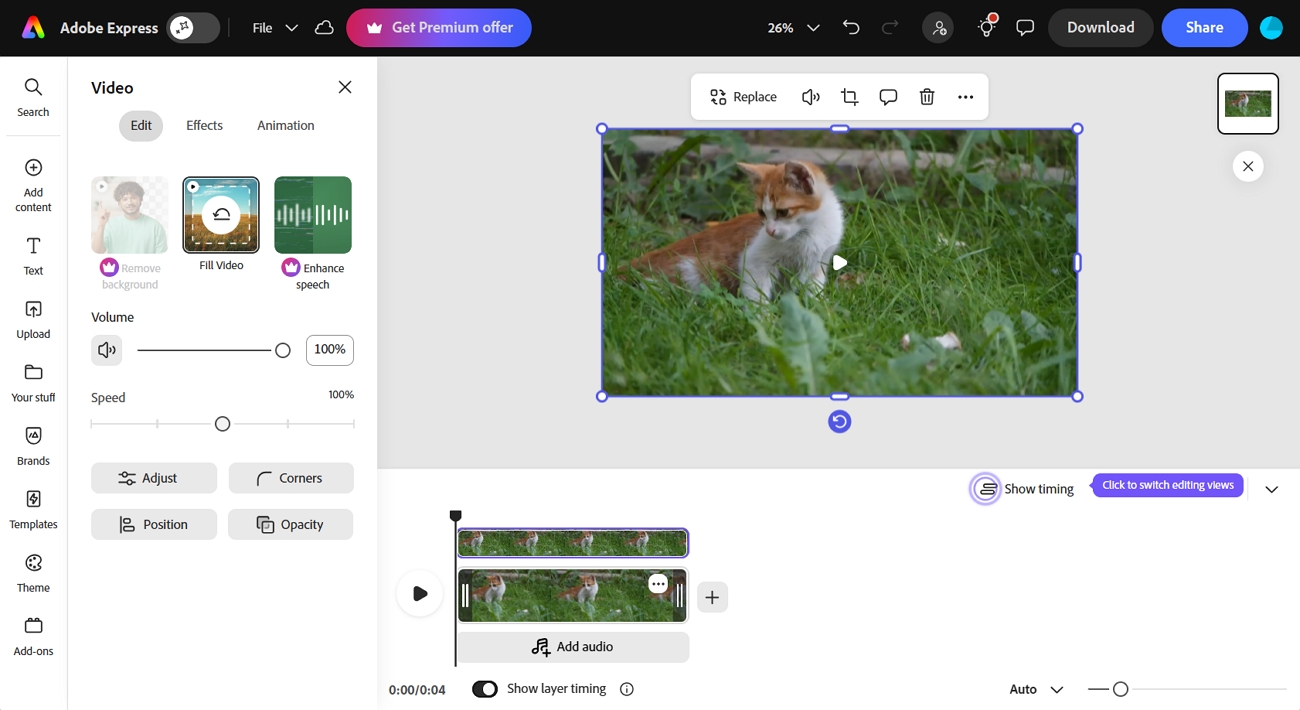Screen dimensions: 1300x710
Task: Open the 26% zoom level dropdown
Action: pos(793,28)
